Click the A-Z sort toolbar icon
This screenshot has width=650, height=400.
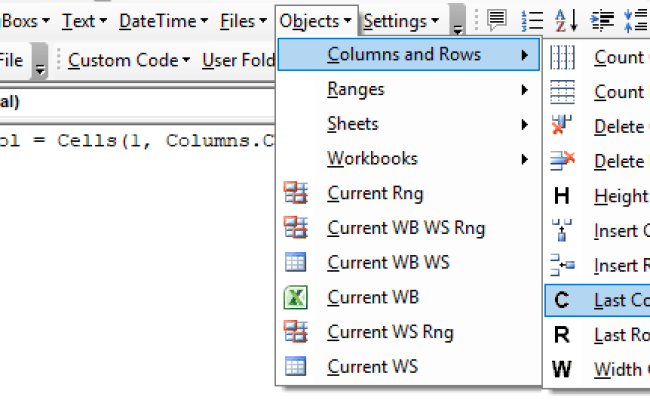click(566, 20)
